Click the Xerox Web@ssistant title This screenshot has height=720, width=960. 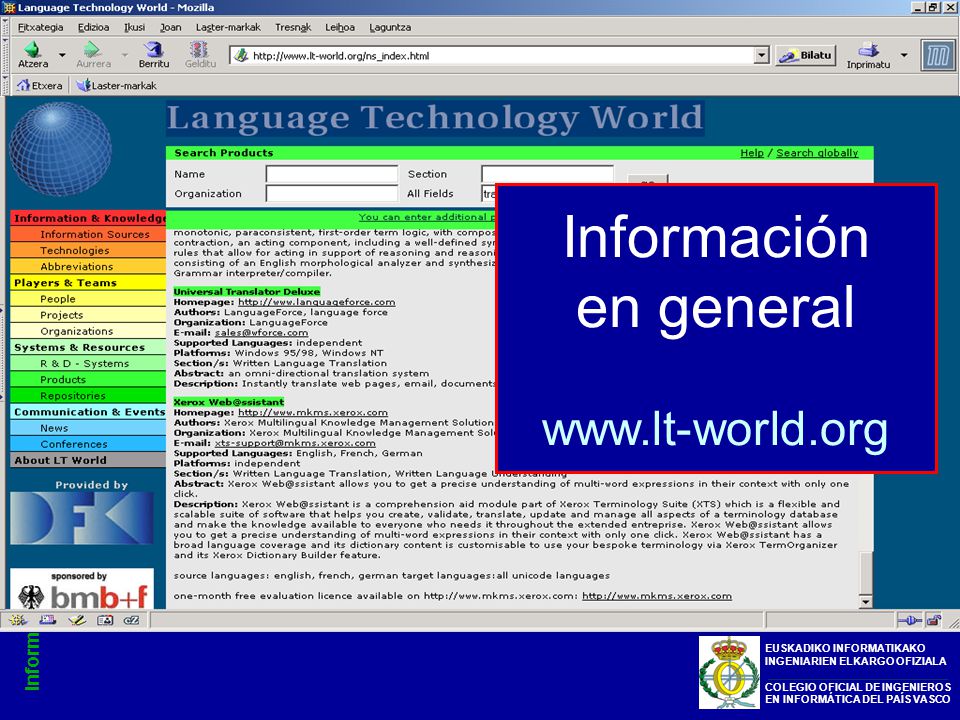[229, 402]
